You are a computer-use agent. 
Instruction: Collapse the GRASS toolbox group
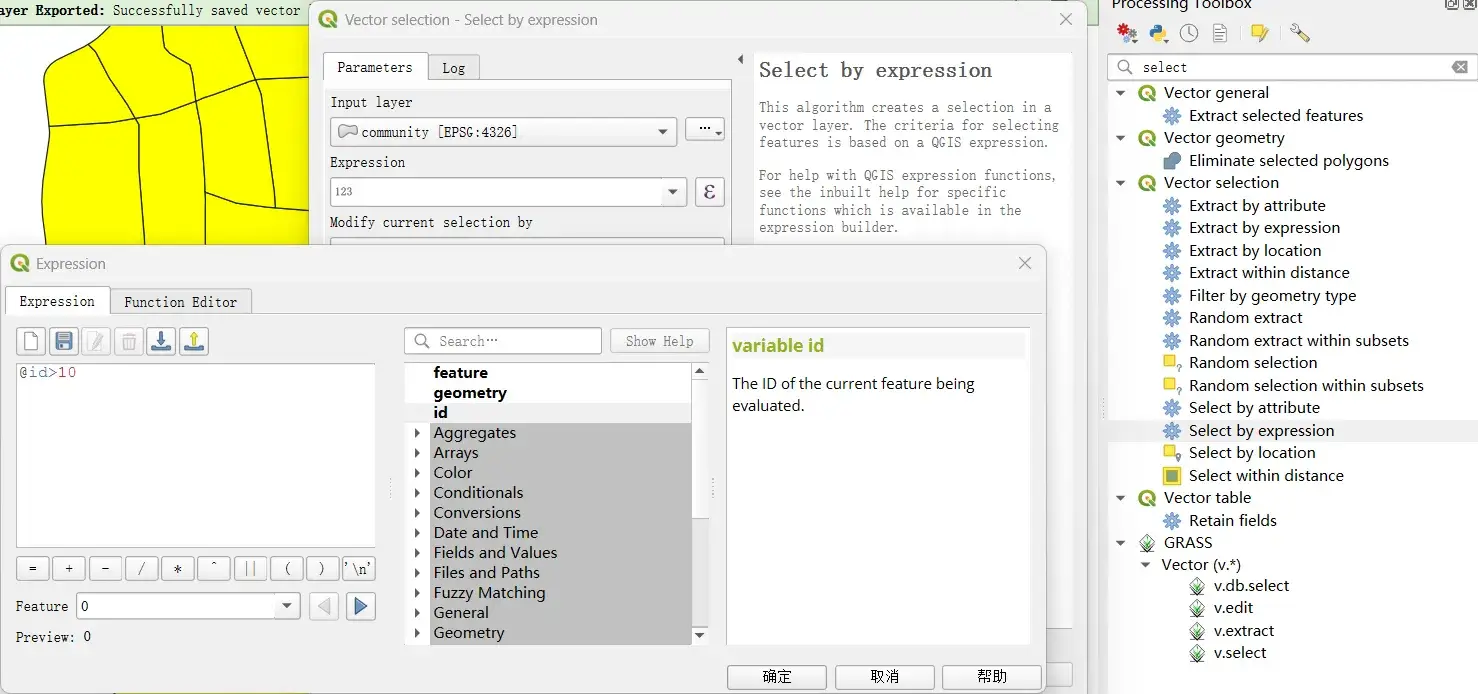click(1121, 543)
